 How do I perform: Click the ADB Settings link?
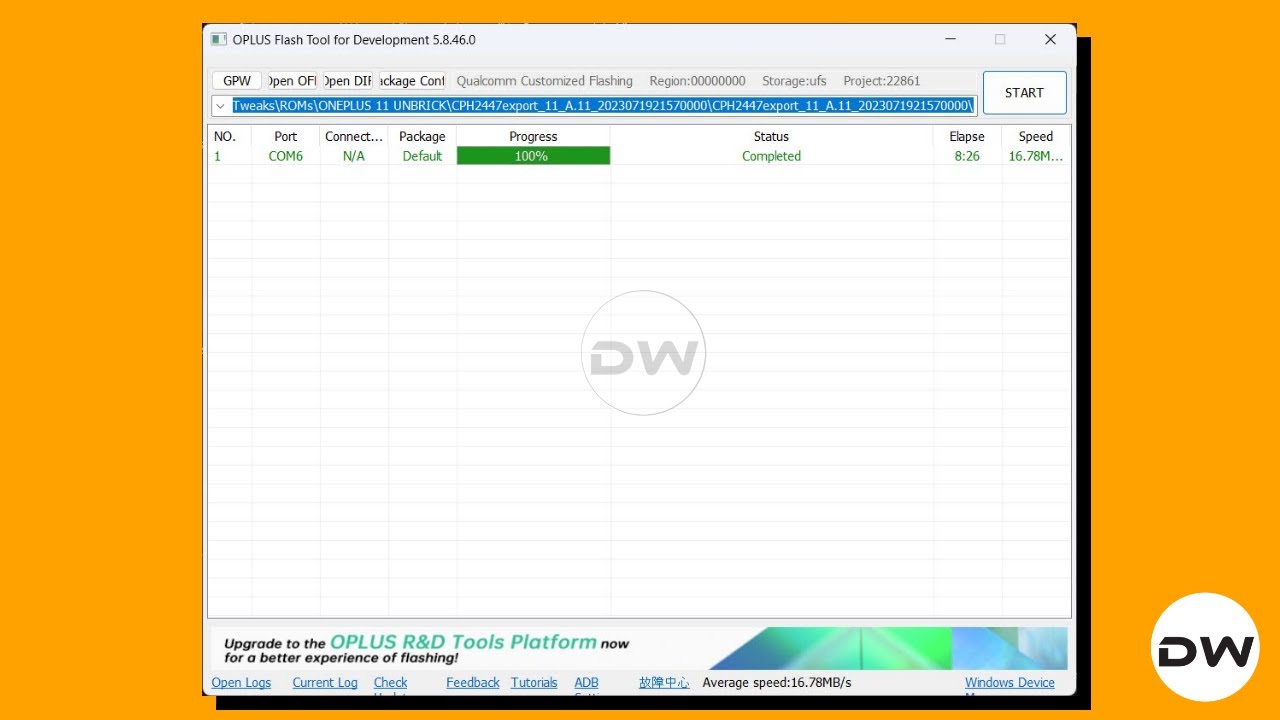(588, 685)
